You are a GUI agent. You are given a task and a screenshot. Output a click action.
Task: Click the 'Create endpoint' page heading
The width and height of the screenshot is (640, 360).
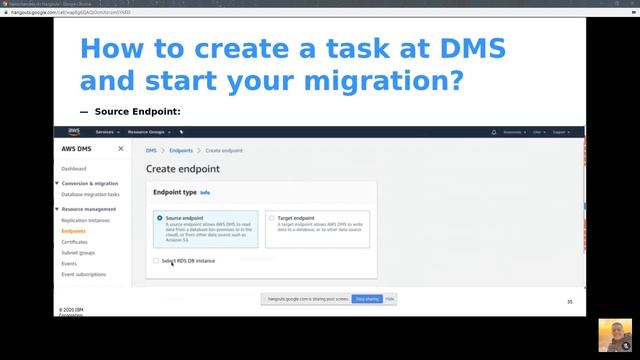tap(183, 169)
